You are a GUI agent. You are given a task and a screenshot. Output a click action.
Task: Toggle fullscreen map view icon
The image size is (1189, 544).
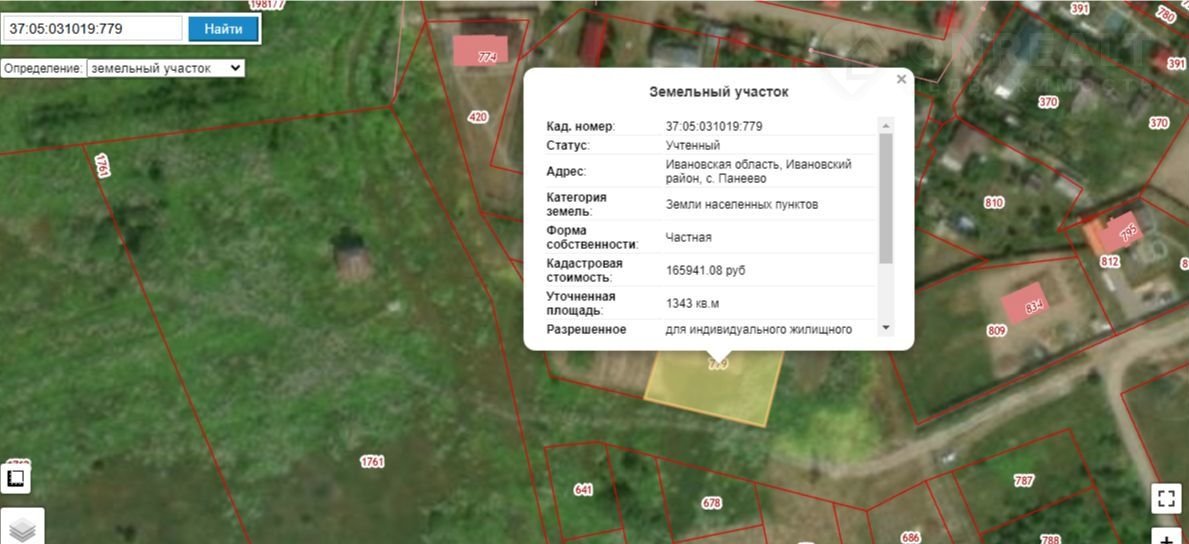click(1166, 497)
